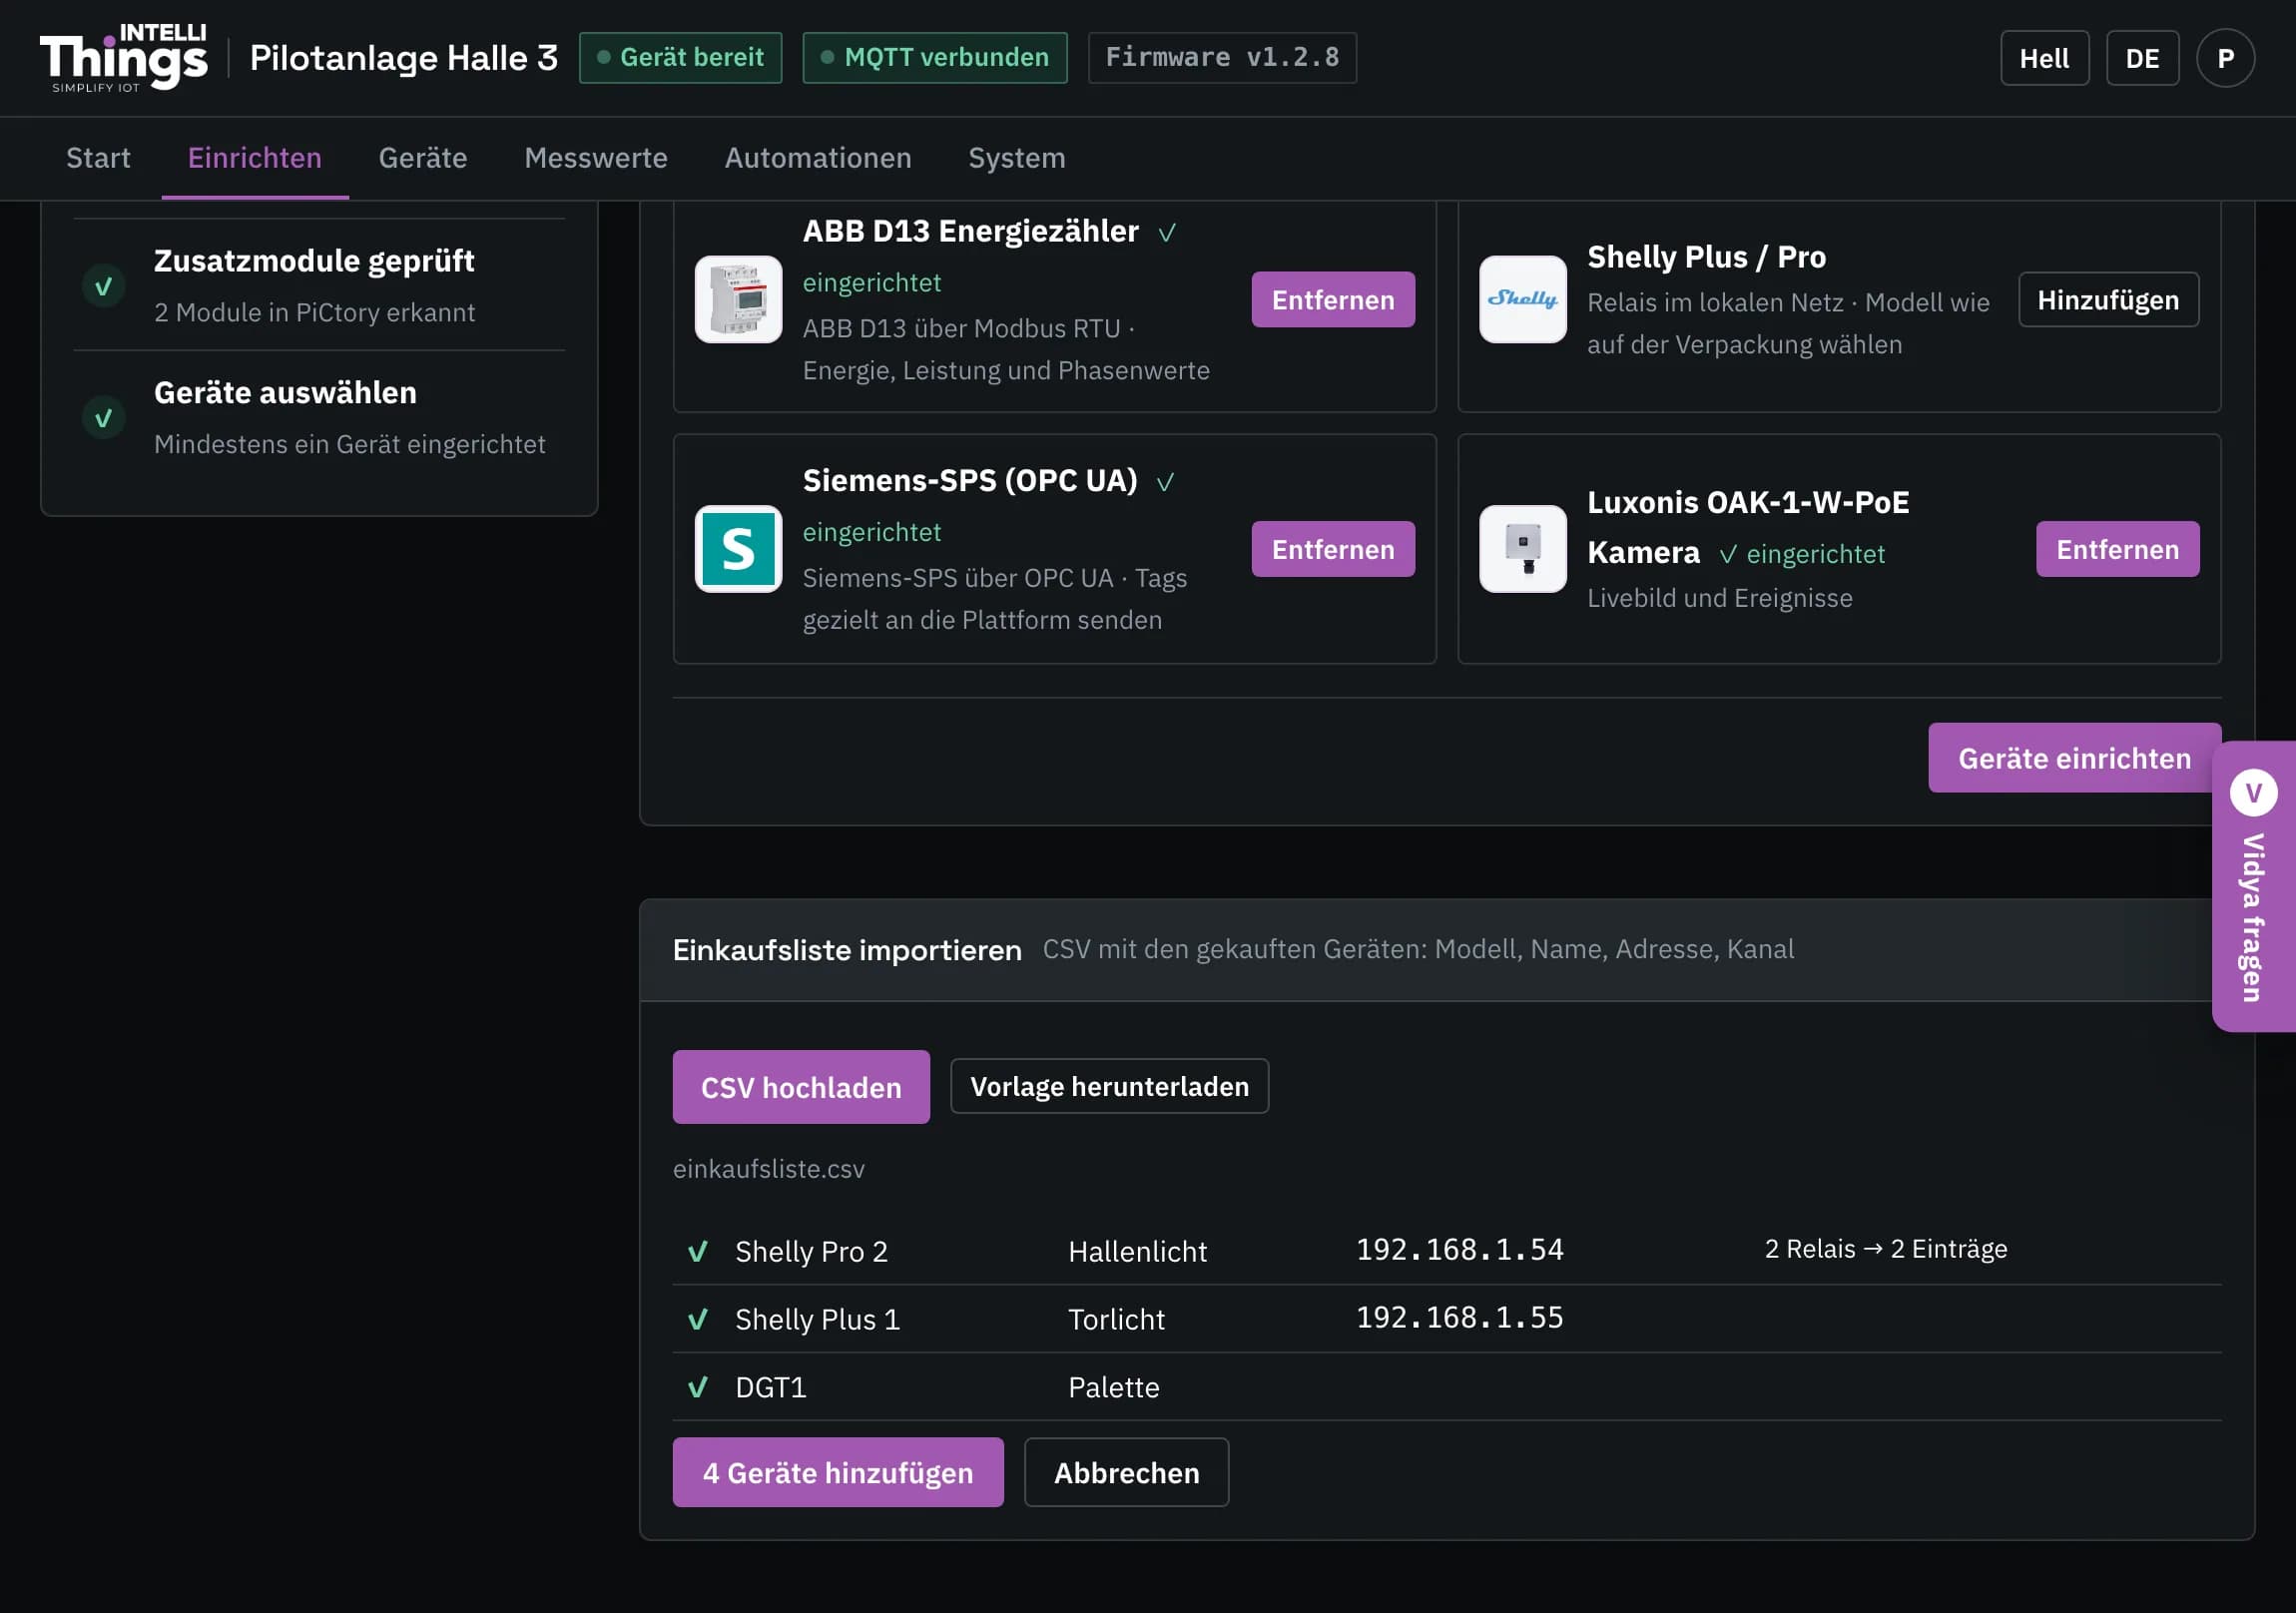The width and height of the screenshot is (2296, 1613).
Task: Upload a CSV with CSV hochladen
Action: (801, 1087)
